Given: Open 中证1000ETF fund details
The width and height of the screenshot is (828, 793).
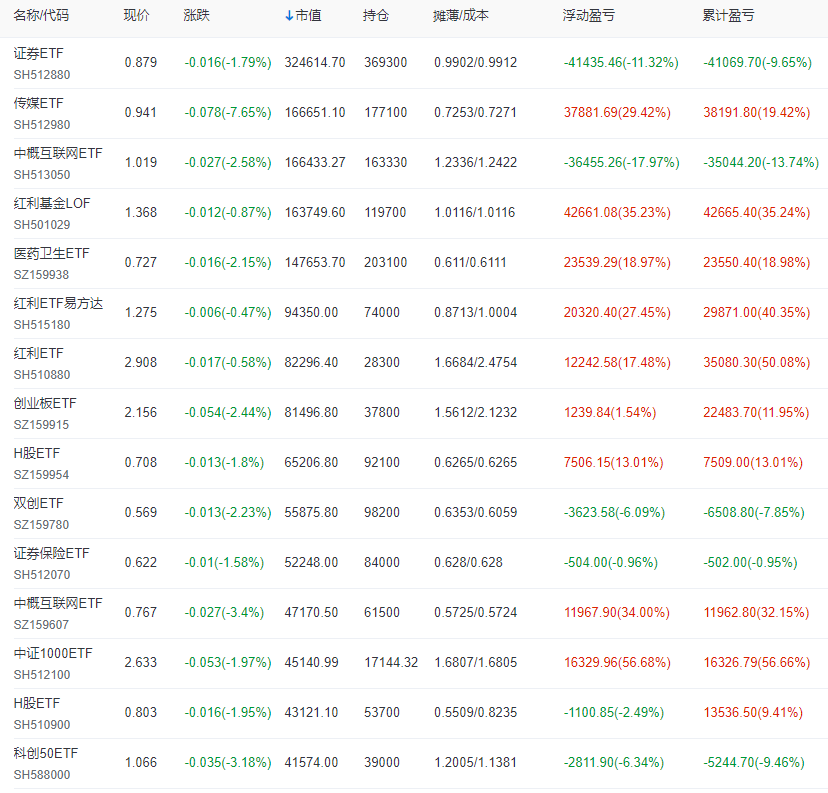Looking at the screenshot, I should coord(50,653).
